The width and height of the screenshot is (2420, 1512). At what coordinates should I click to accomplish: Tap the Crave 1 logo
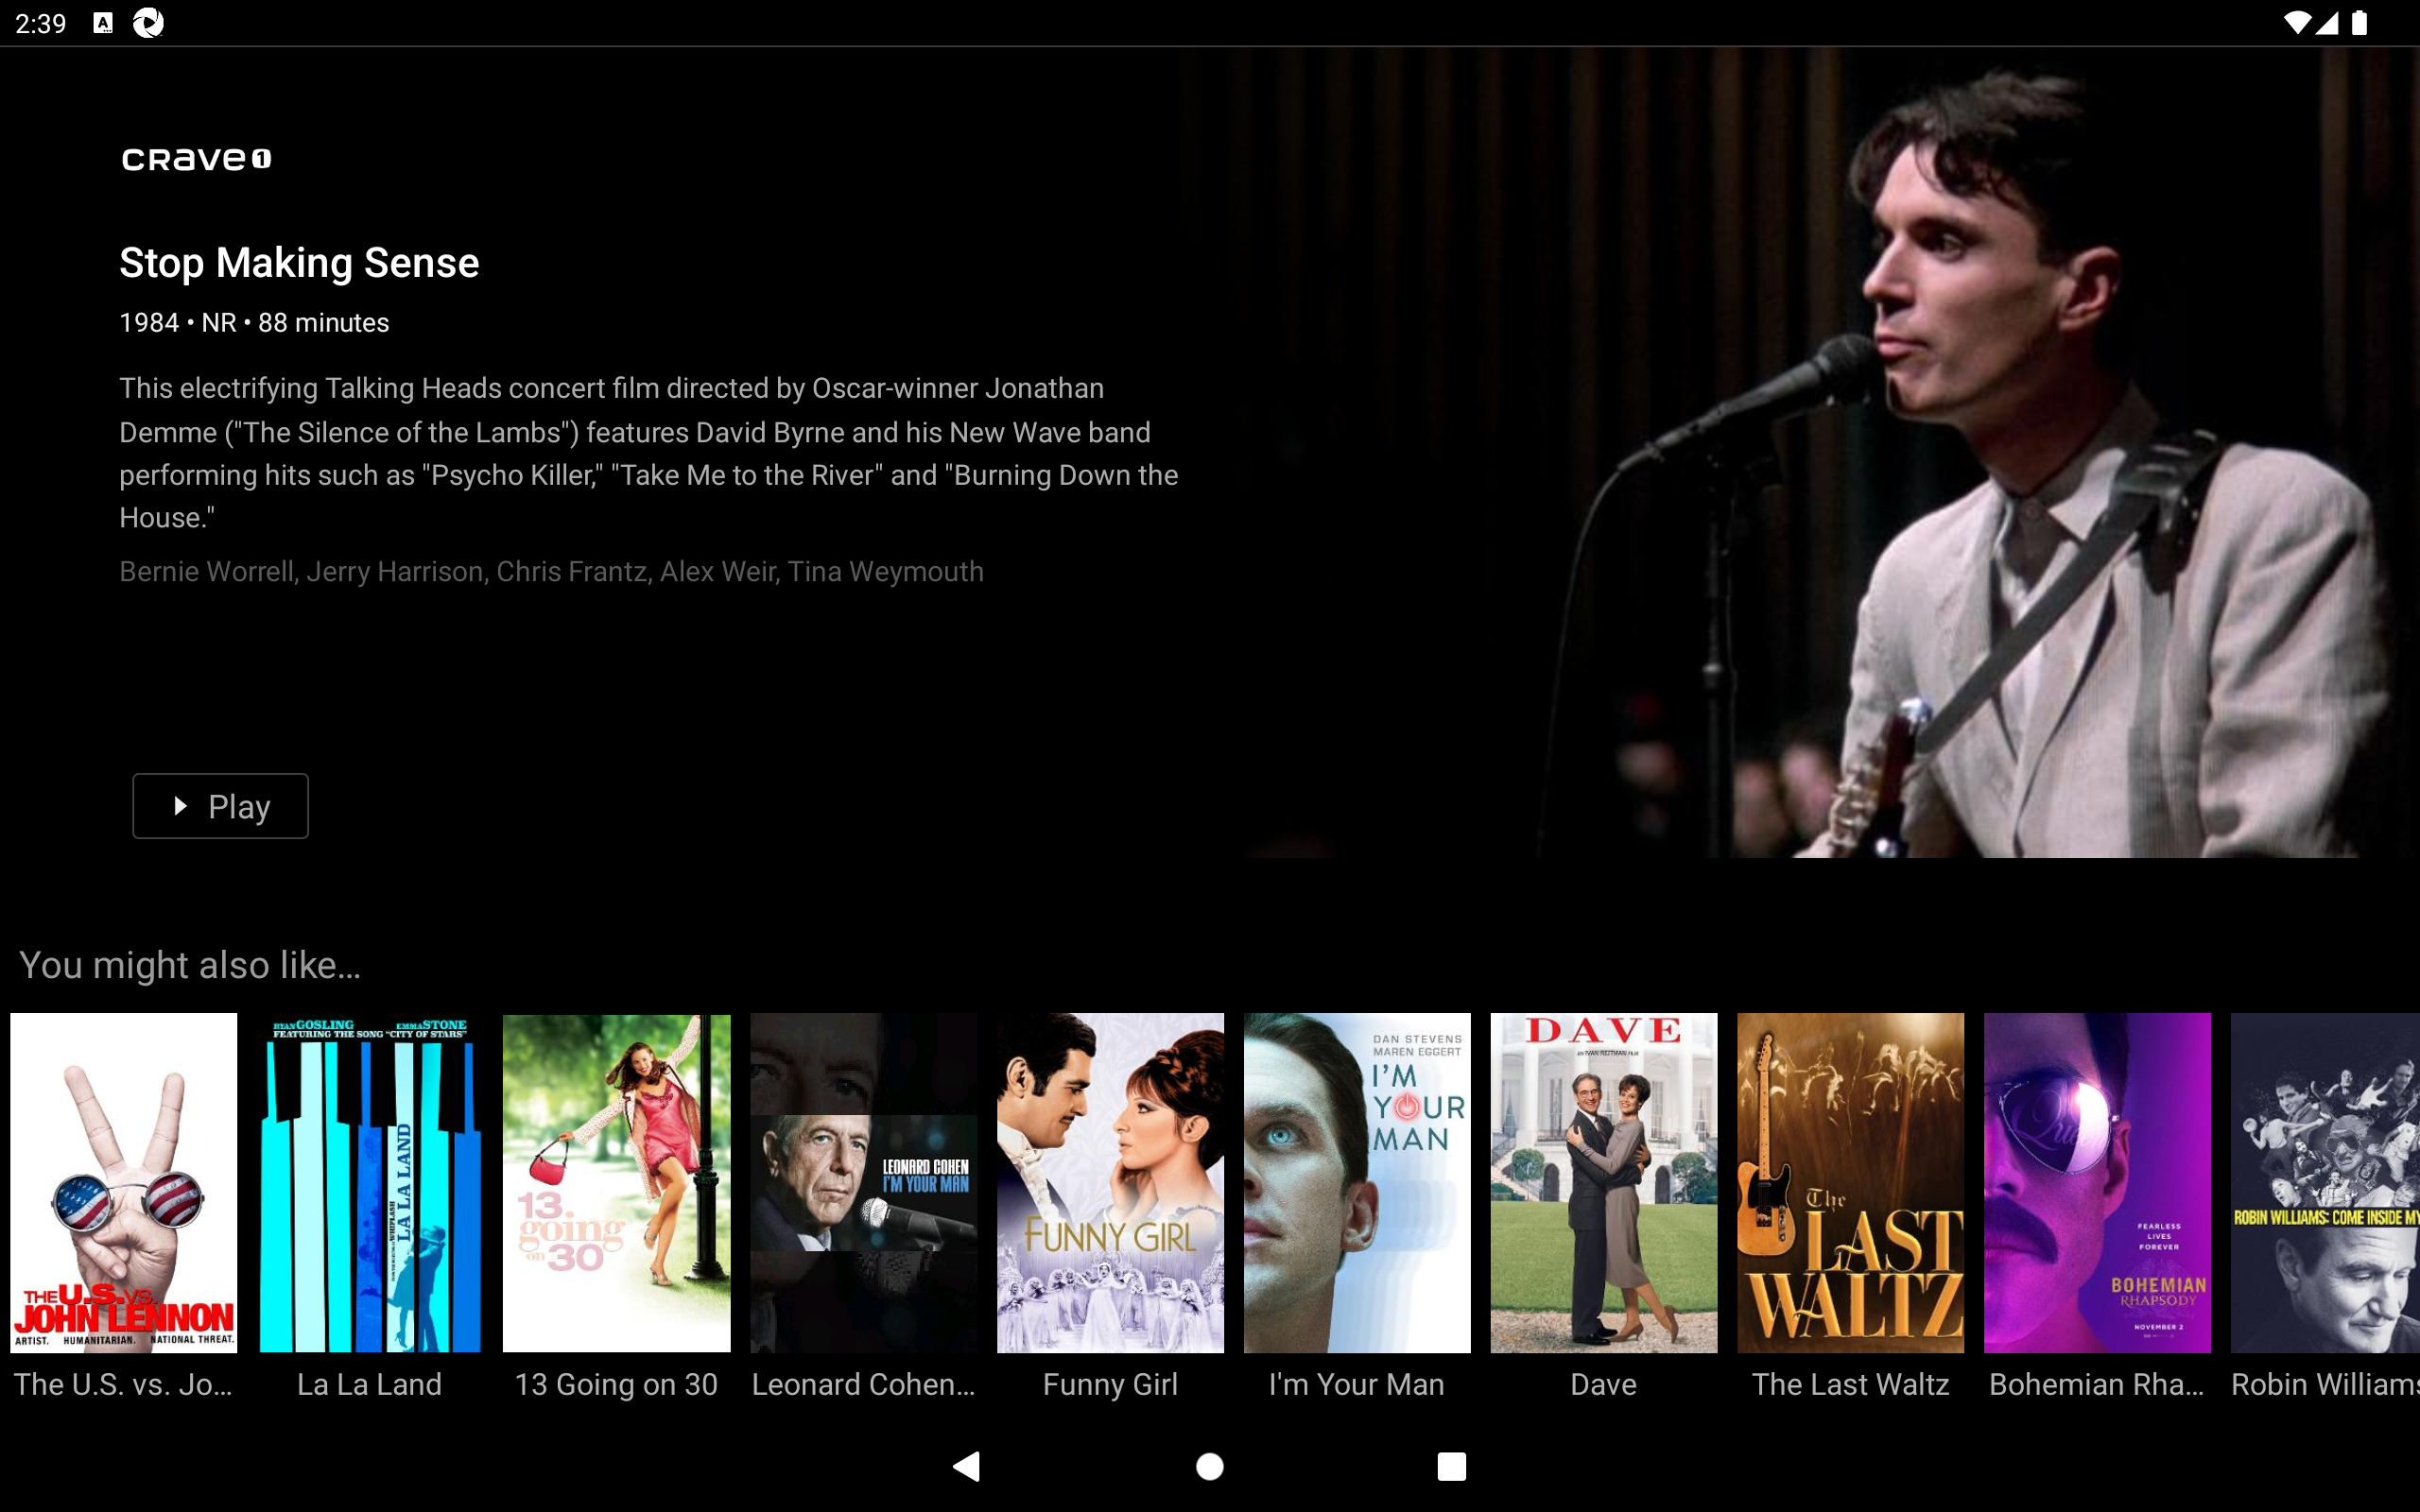(x=197, y=159)
